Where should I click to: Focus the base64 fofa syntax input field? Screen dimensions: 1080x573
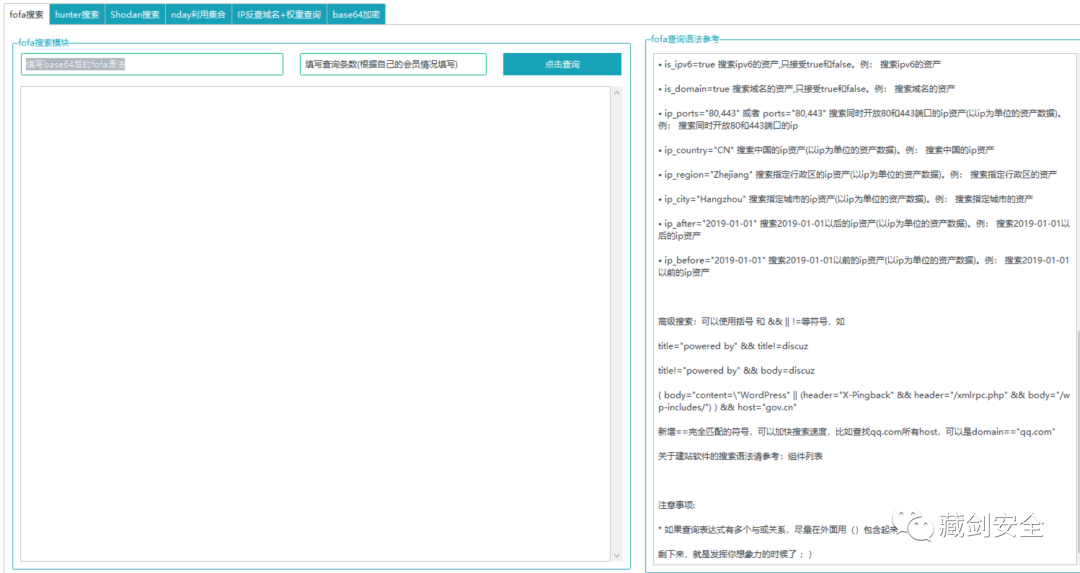coord(152,64)
